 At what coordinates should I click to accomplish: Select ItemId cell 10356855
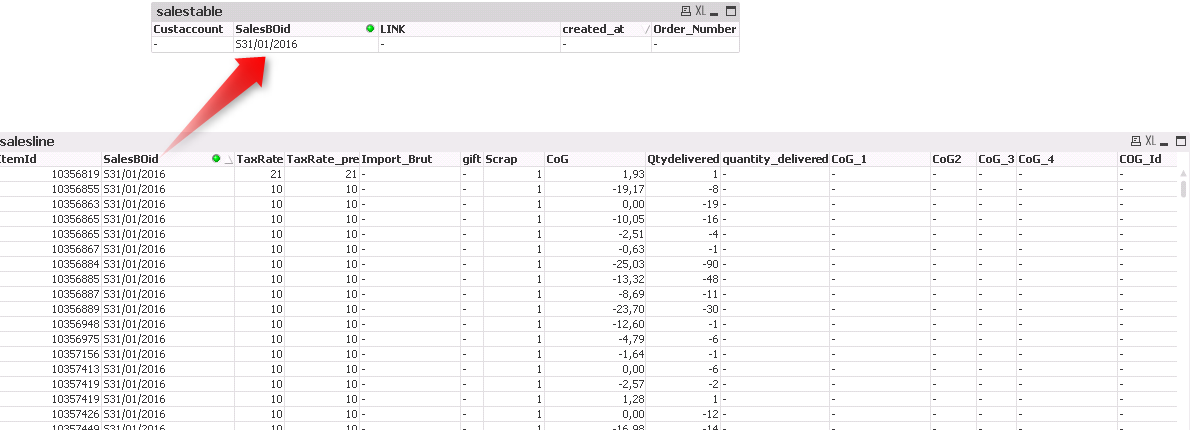(75, 189)
